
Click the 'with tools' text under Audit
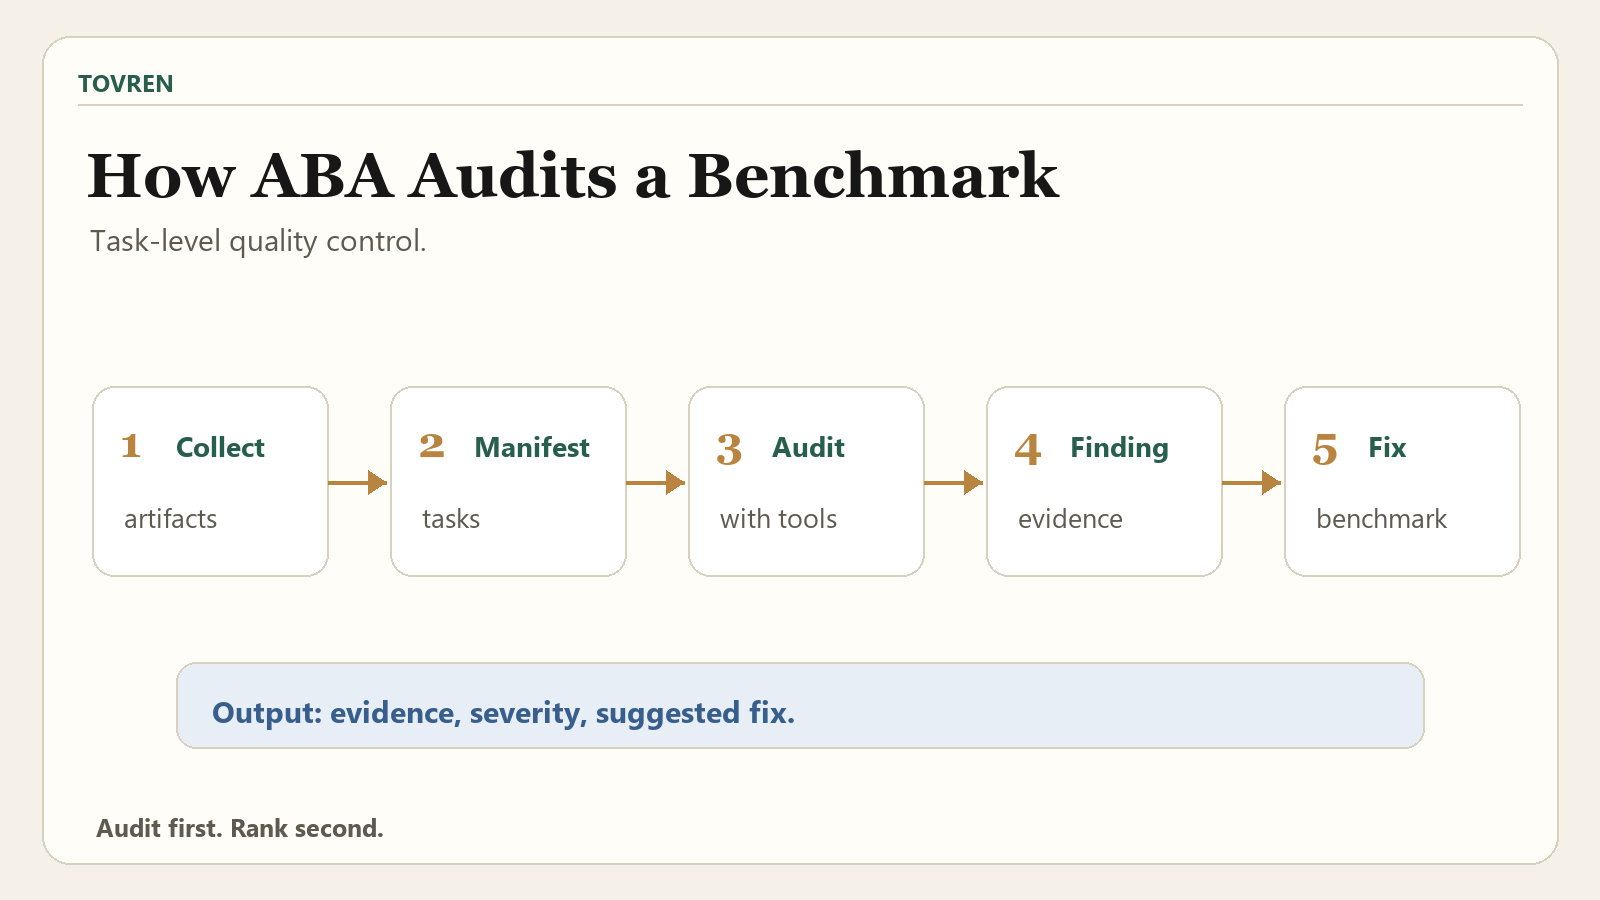pos(778,519)
